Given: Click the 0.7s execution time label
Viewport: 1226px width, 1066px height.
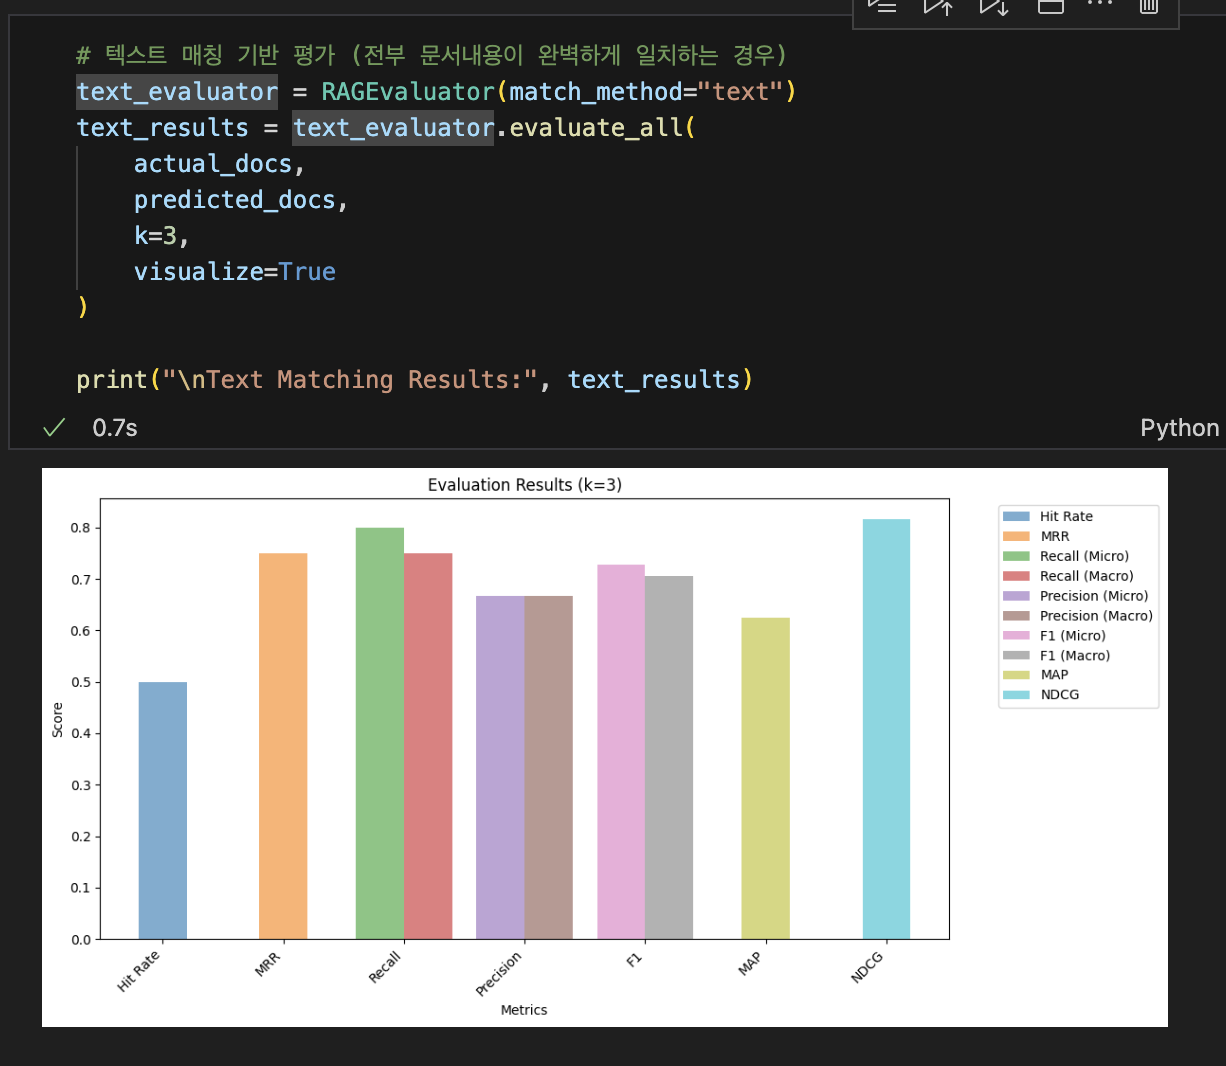Looking at the screenshot, I should [115, 428].
